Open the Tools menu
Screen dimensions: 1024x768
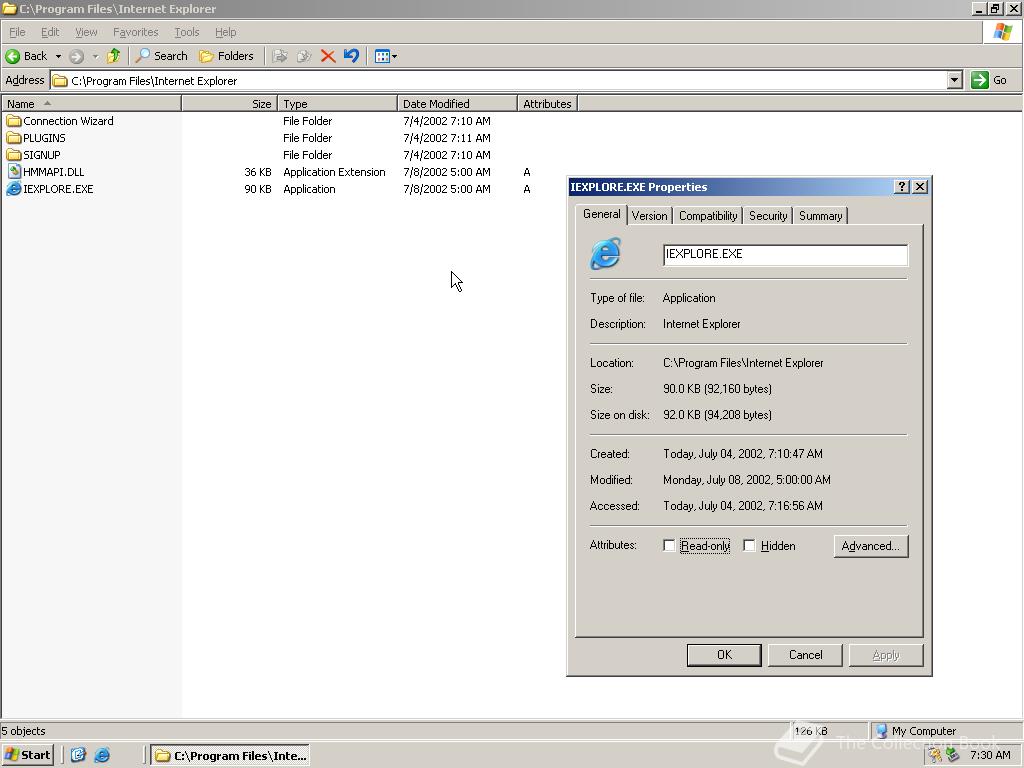(187, 32)
